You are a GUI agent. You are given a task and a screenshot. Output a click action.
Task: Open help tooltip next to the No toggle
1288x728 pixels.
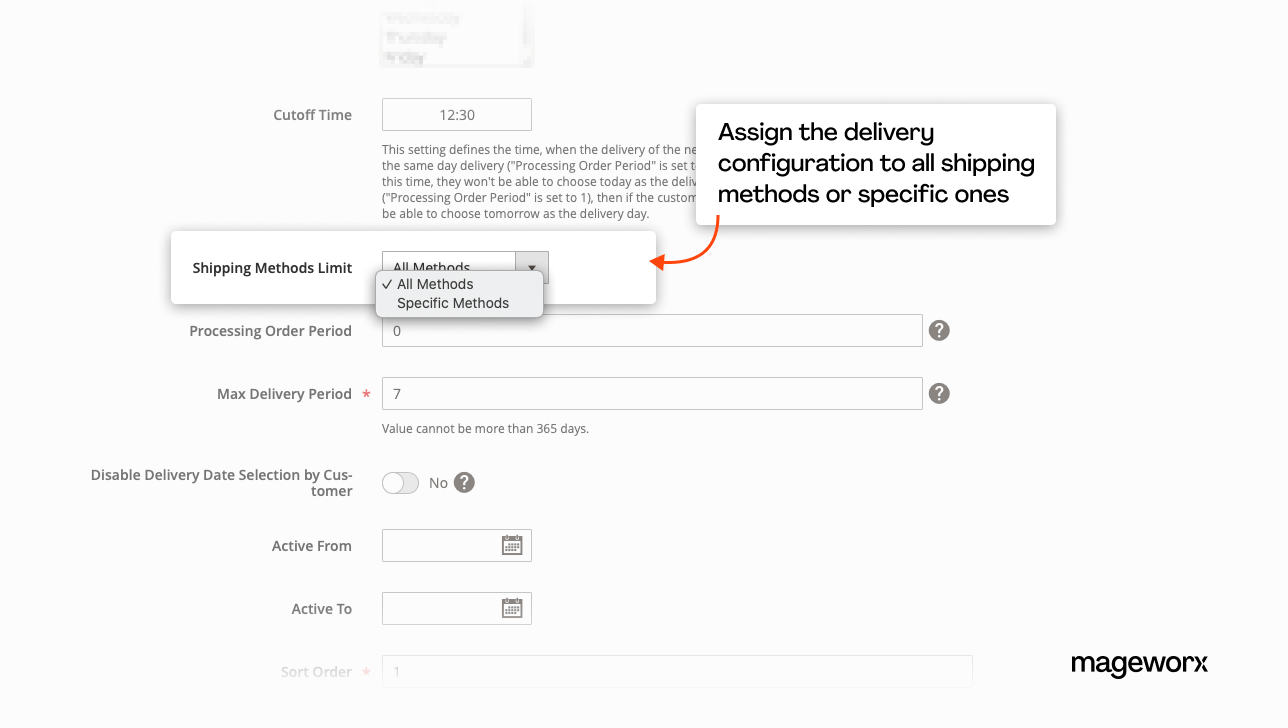464,483
